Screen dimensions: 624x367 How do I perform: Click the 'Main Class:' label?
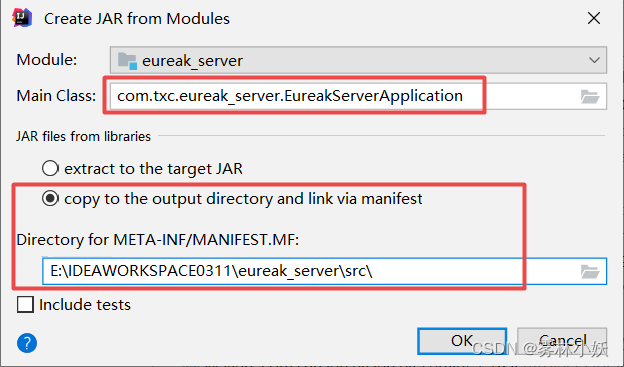click(56, 96)
